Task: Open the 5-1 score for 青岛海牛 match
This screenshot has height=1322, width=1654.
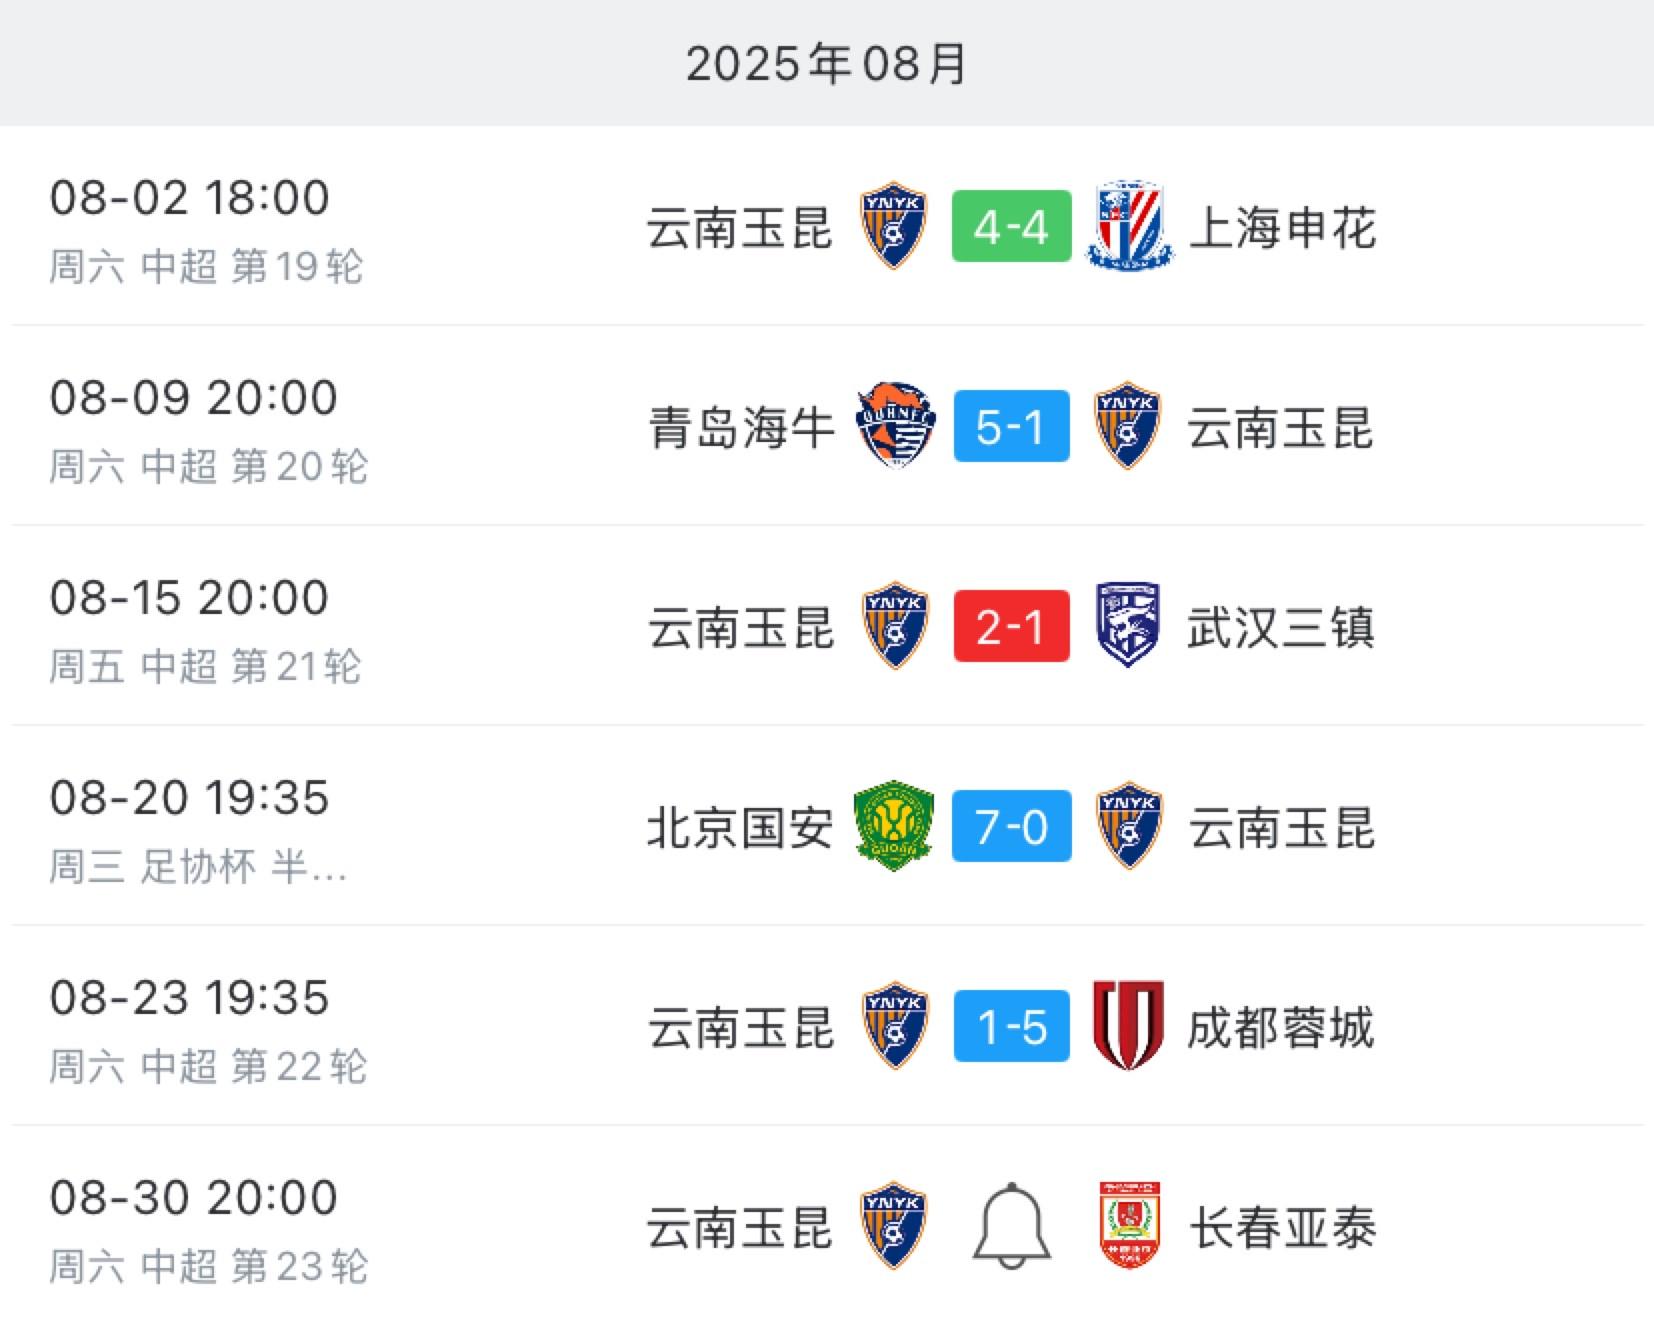Action: tap(1011, 426)
